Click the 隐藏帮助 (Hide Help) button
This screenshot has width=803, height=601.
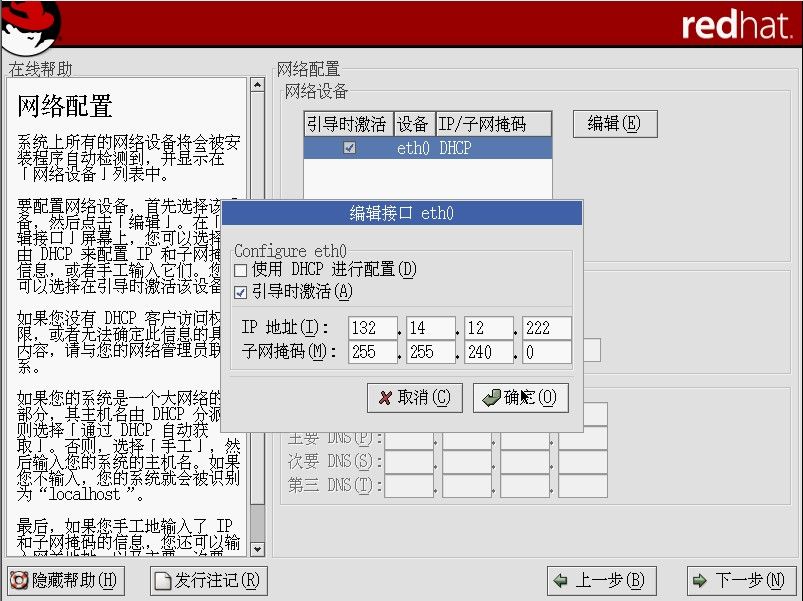(x=64, y=580)
